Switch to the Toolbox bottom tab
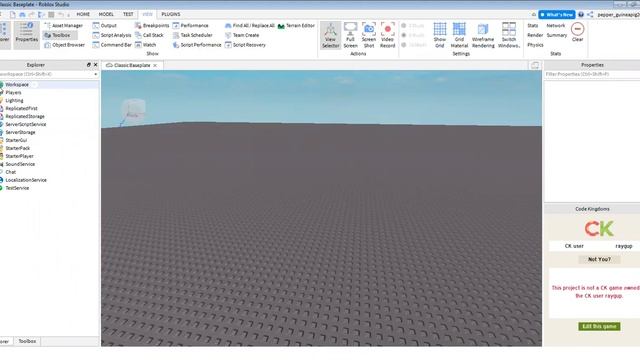The width and height of the screenshot is (640, 360). [x=27, y=341]
